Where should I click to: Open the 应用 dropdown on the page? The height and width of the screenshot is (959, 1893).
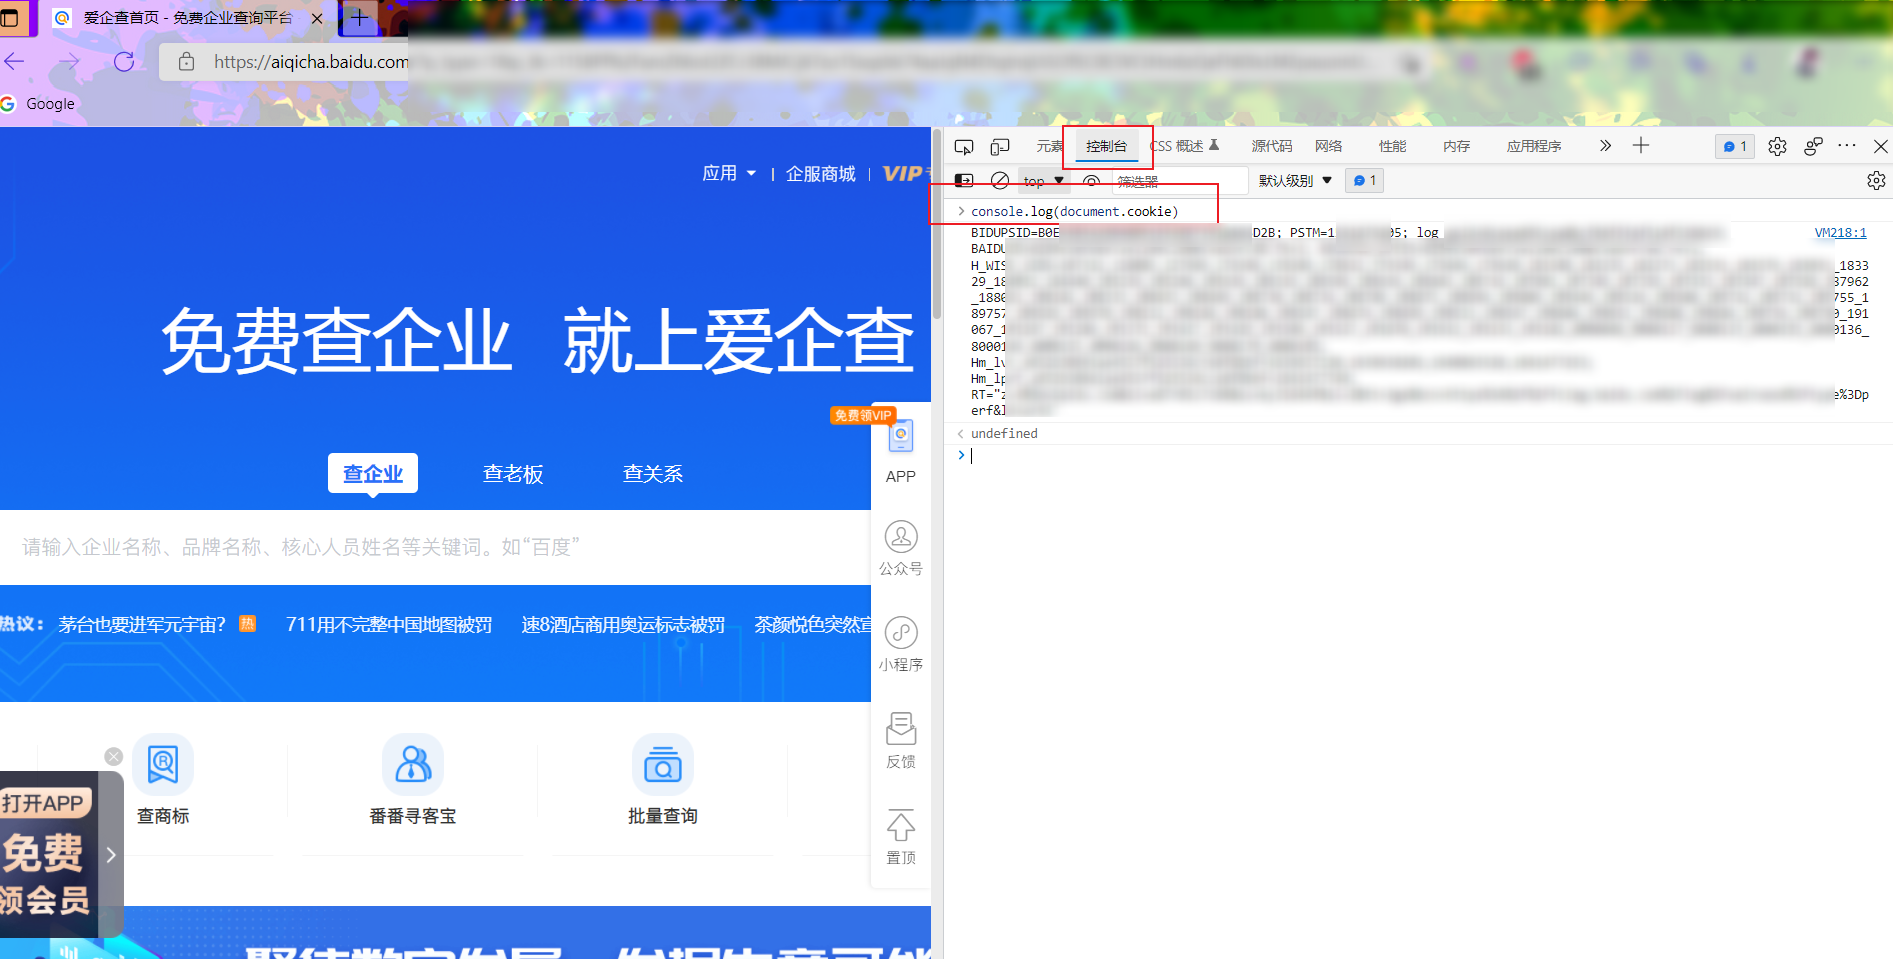point(729,174)
